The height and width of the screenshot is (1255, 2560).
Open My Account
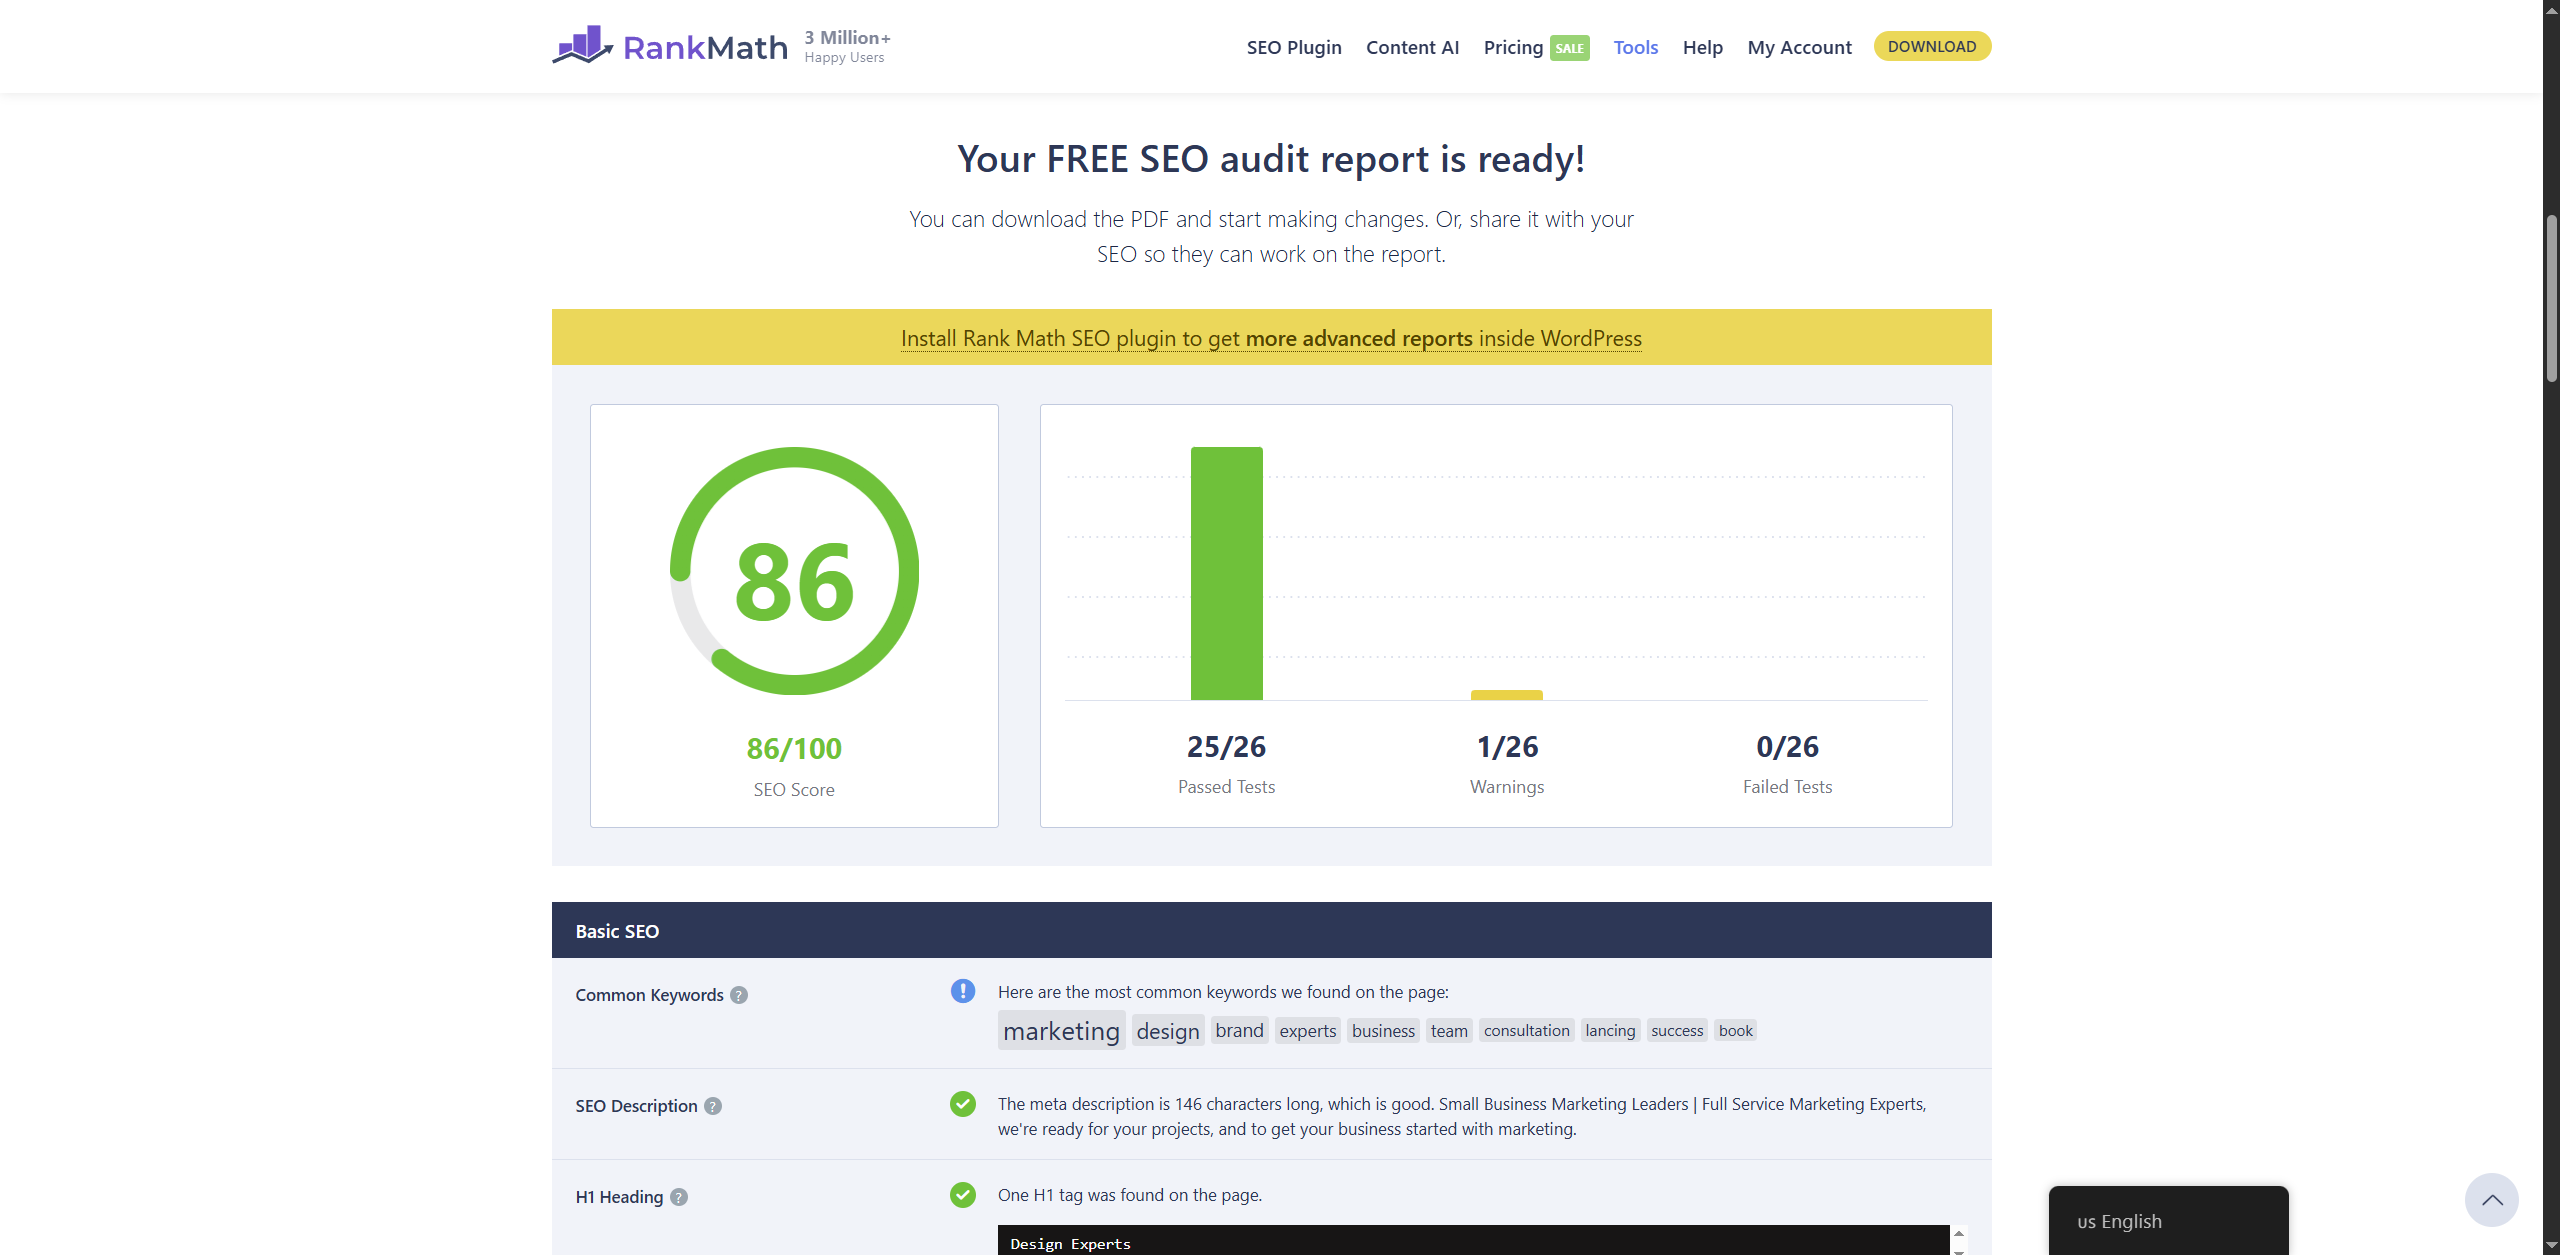[1799, 47]
